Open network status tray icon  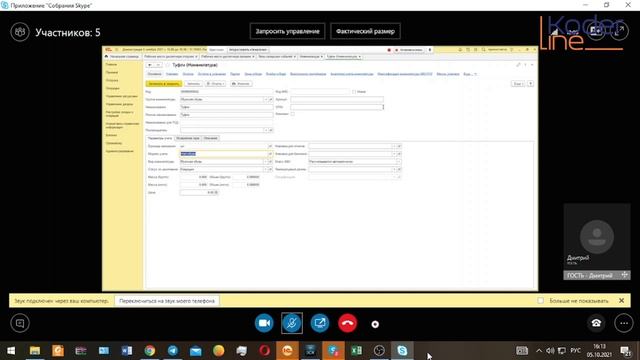pyautogui.click(x=562, y=351)
